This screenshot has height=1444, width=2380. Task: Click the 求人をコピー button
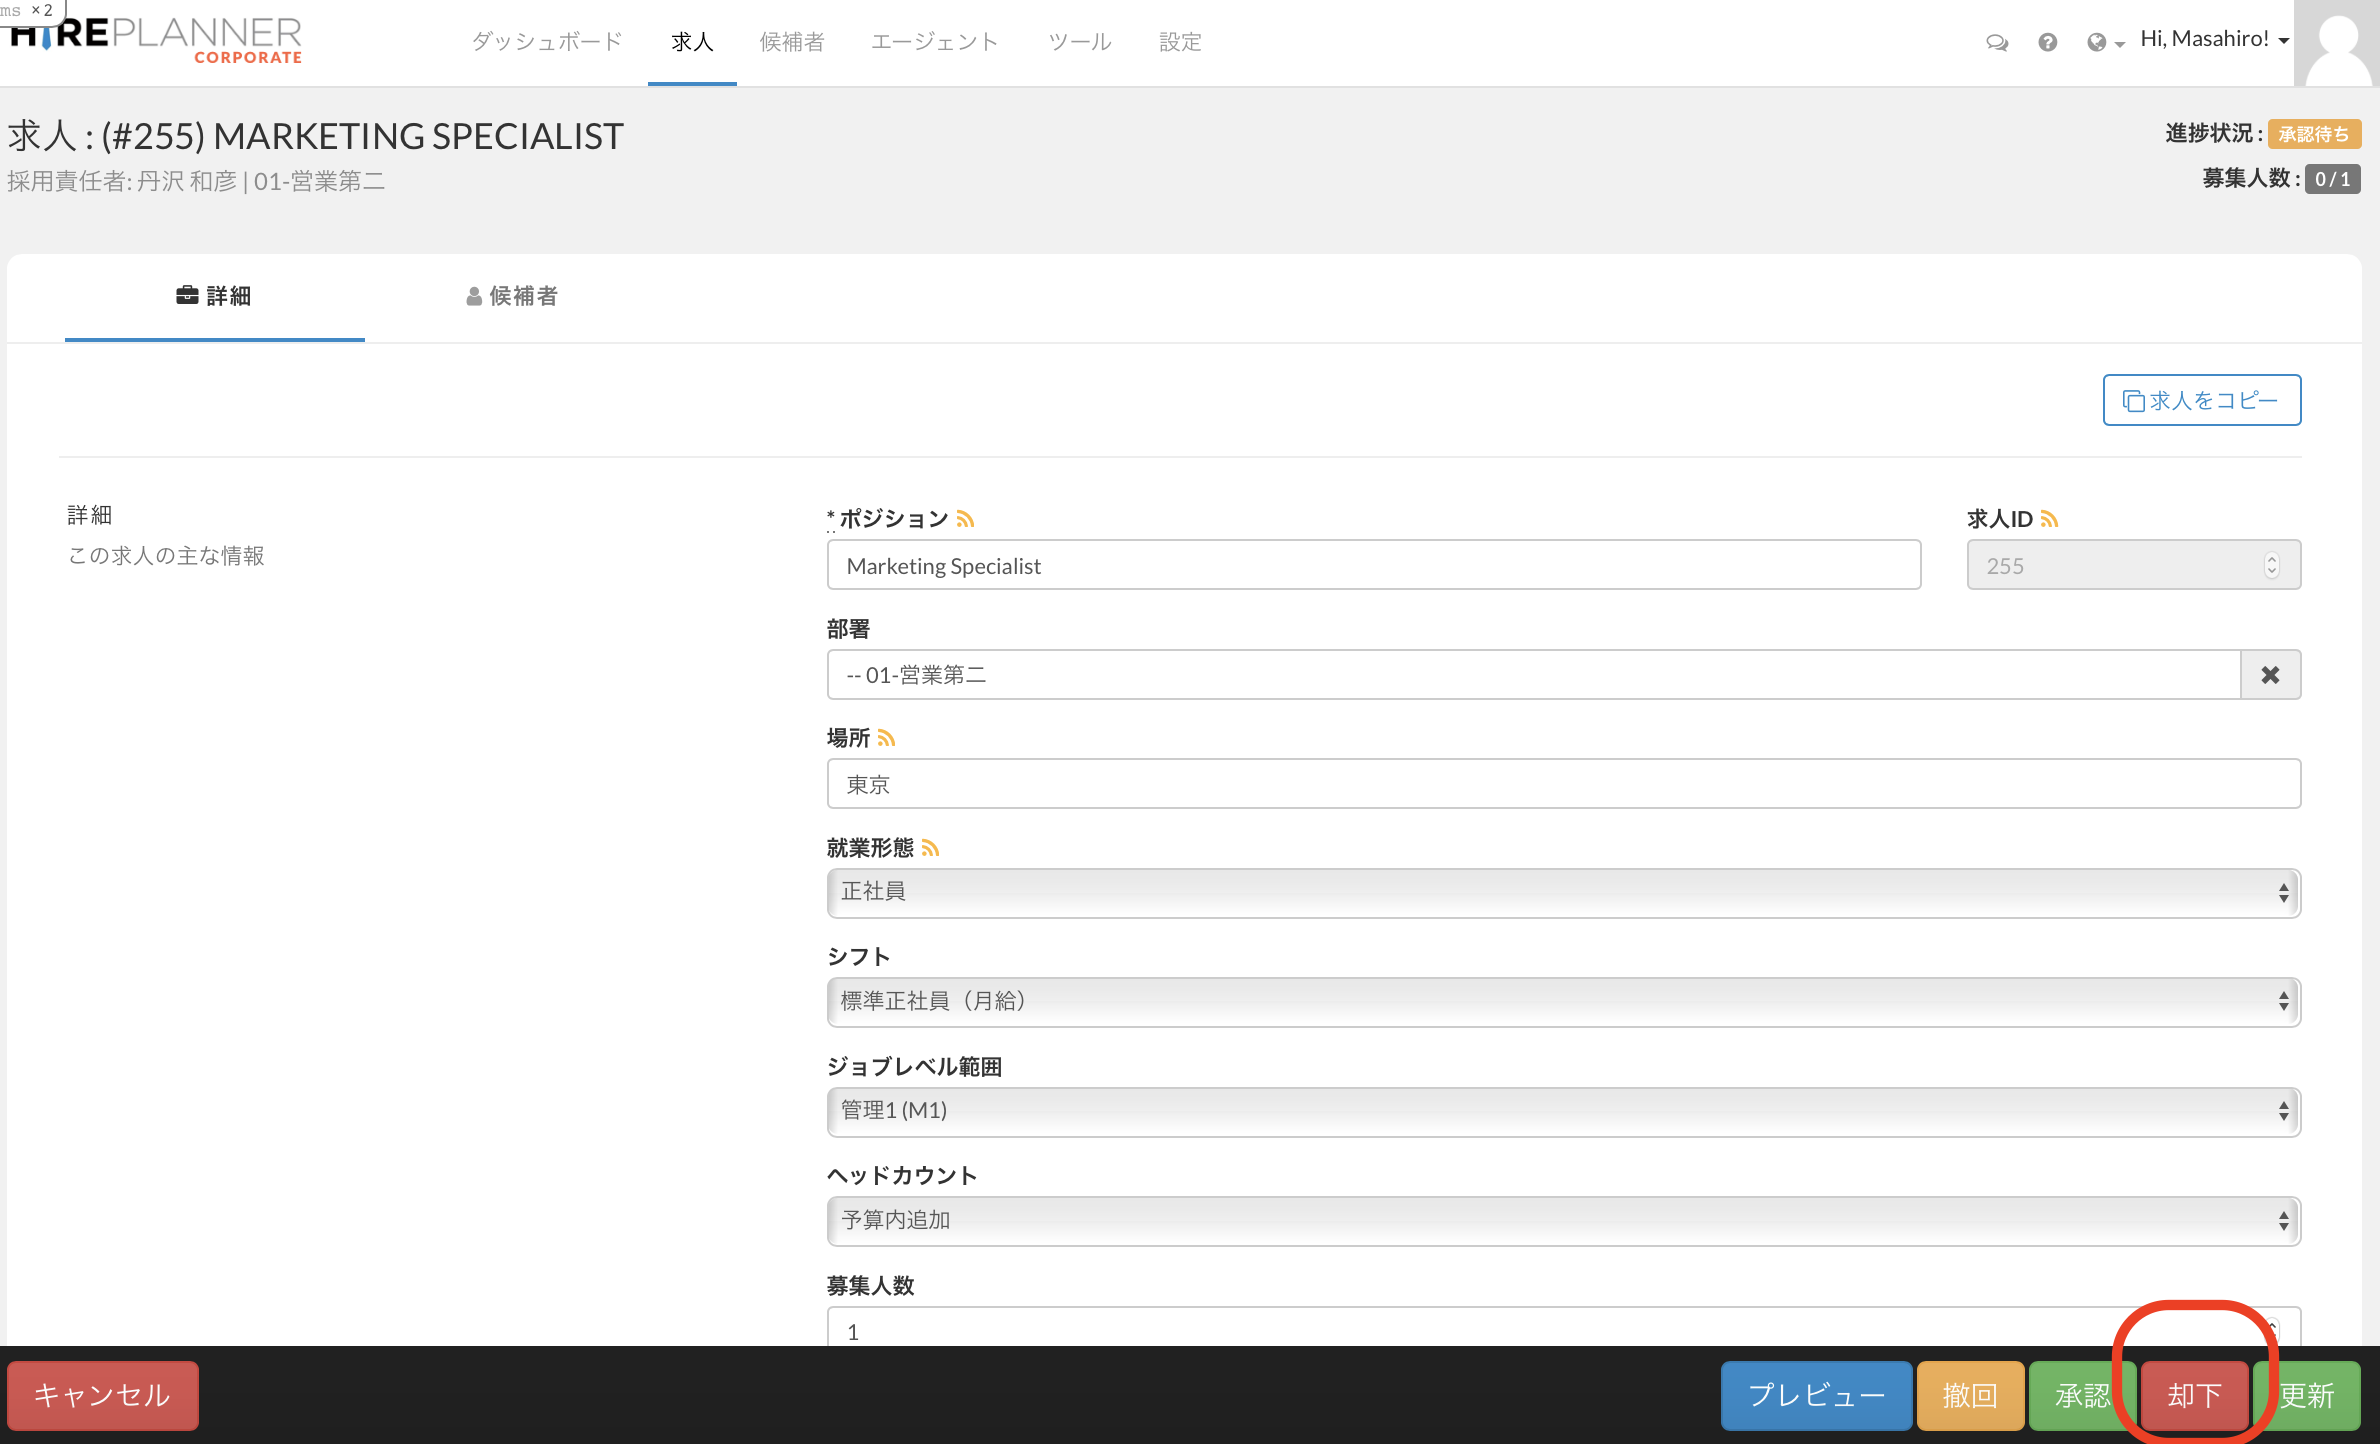(2201, 400)
